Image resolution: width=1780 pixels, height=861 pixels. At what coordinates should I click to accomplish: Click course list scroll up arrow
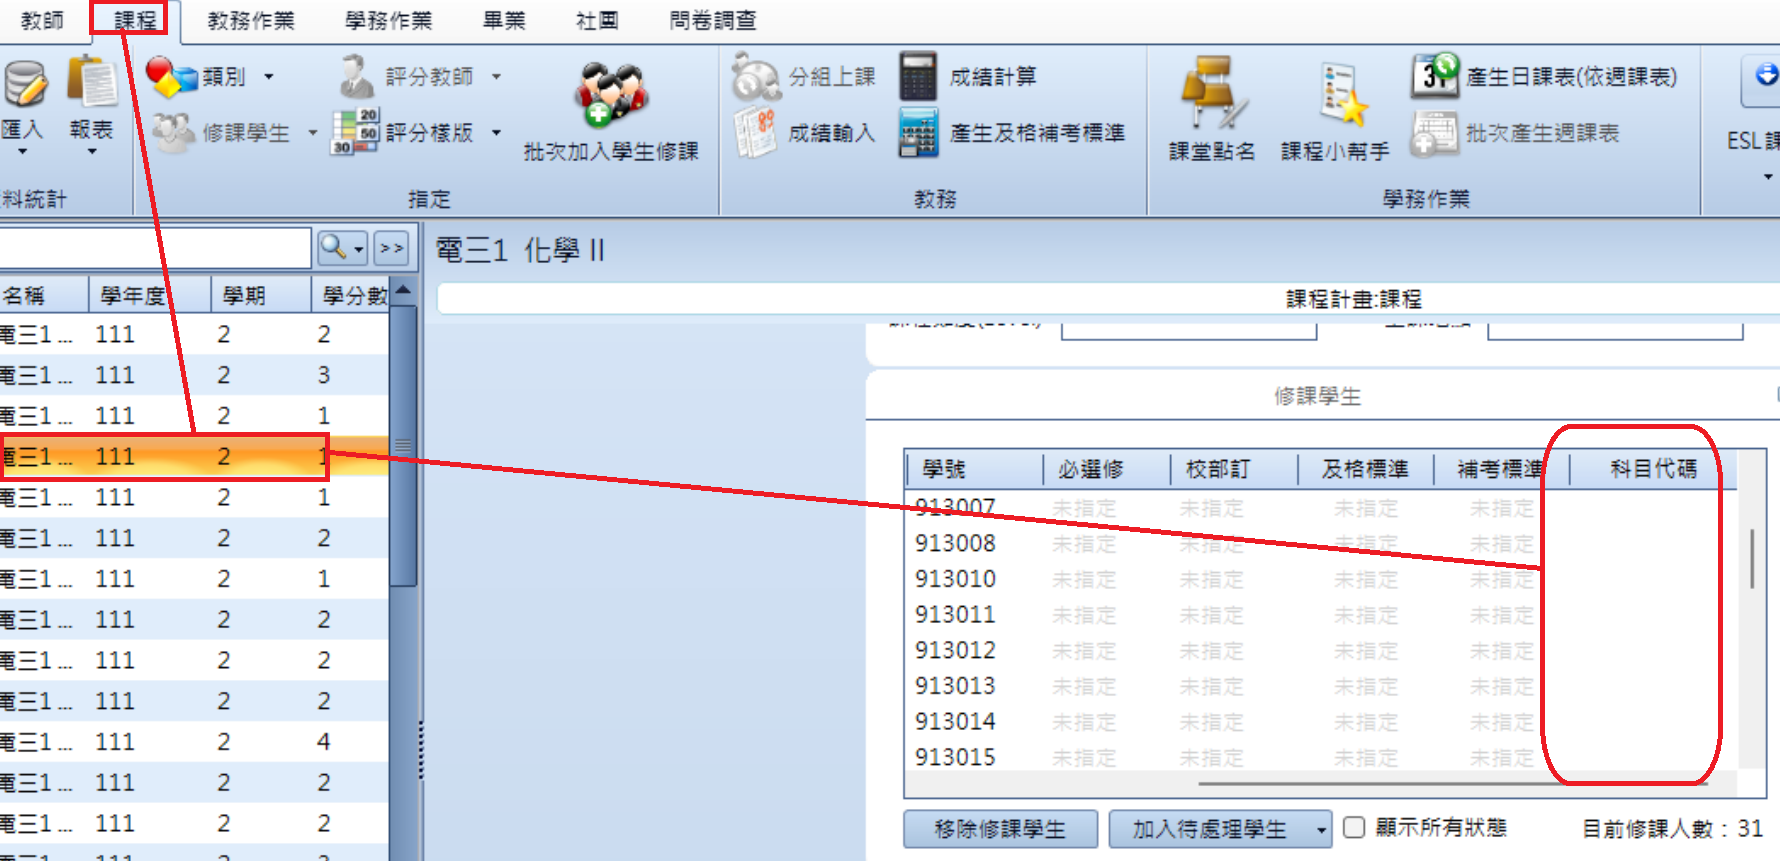coord(403,291)
